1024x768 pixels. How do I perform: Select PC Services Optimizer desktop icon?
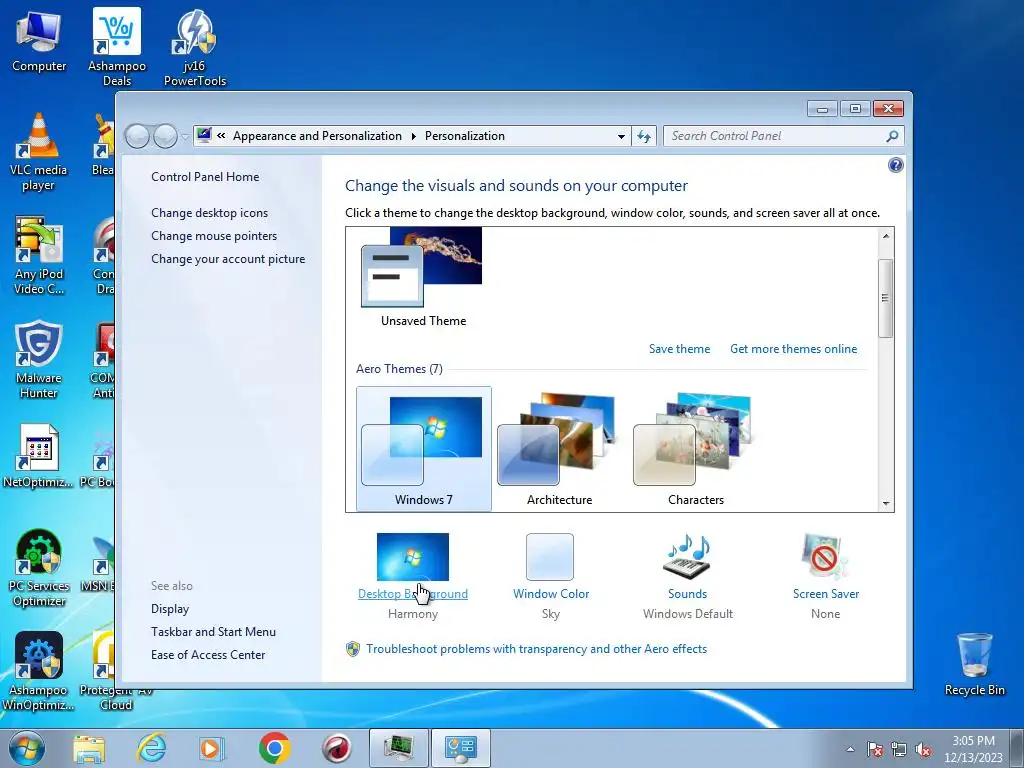coord(39,568)
